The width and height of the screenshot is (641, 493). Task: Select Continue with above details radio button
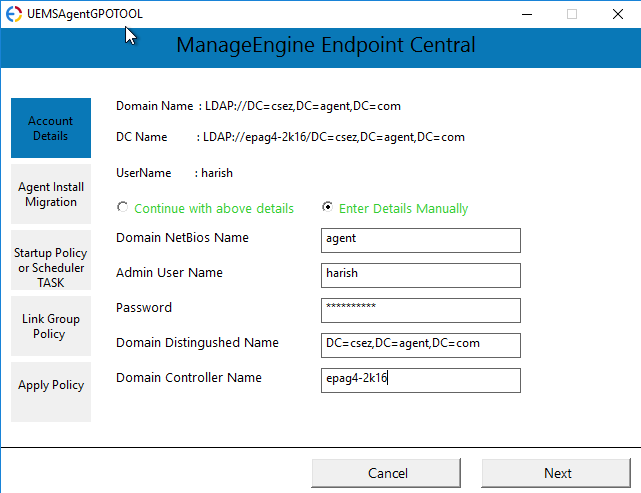pos(122,207)
